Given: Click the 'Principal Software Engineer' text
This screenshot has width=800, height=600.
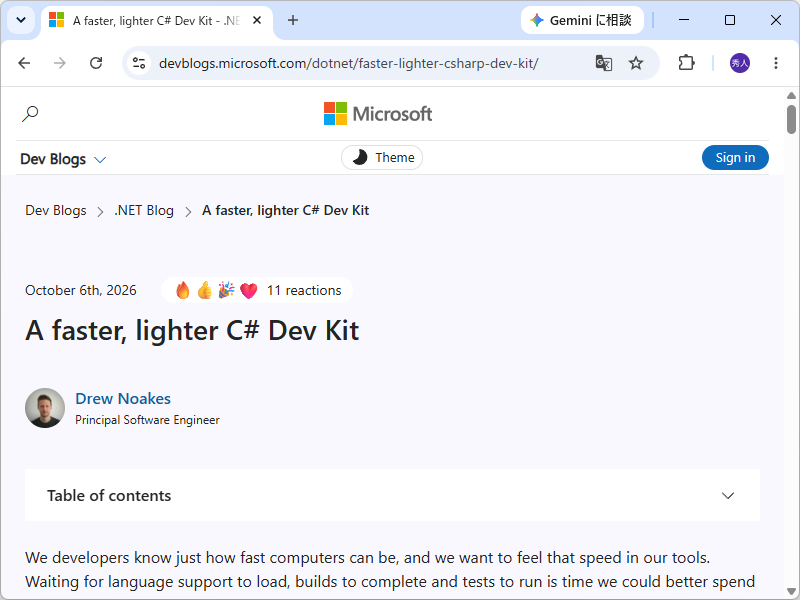Looking at the screenshot, I should click(147, 420).
